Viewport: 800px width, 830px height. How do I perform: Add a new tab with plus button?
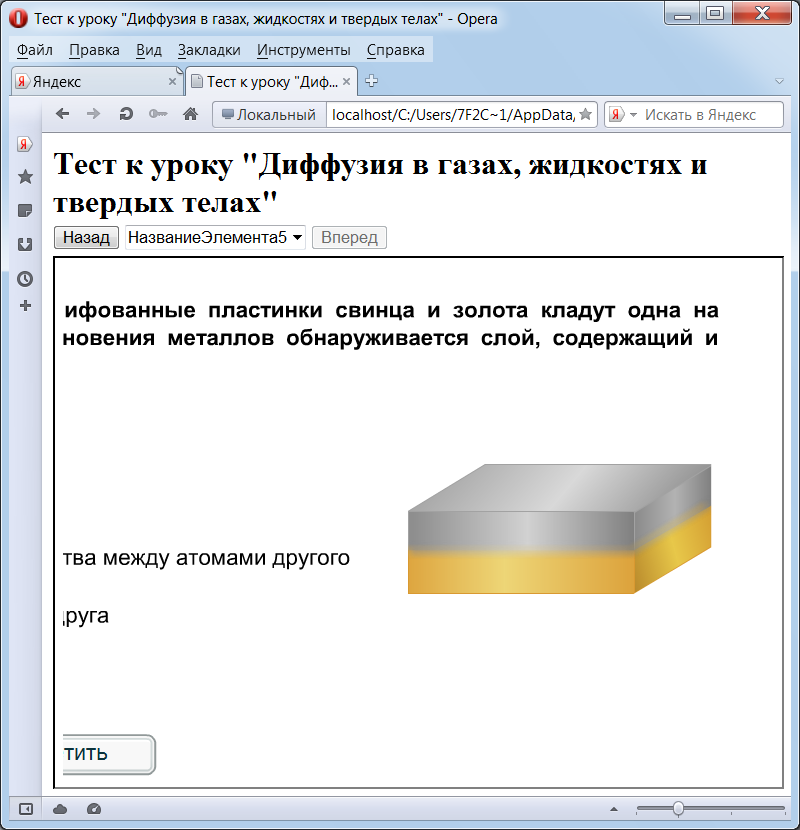pyautogui.click(x=372, y=81)
